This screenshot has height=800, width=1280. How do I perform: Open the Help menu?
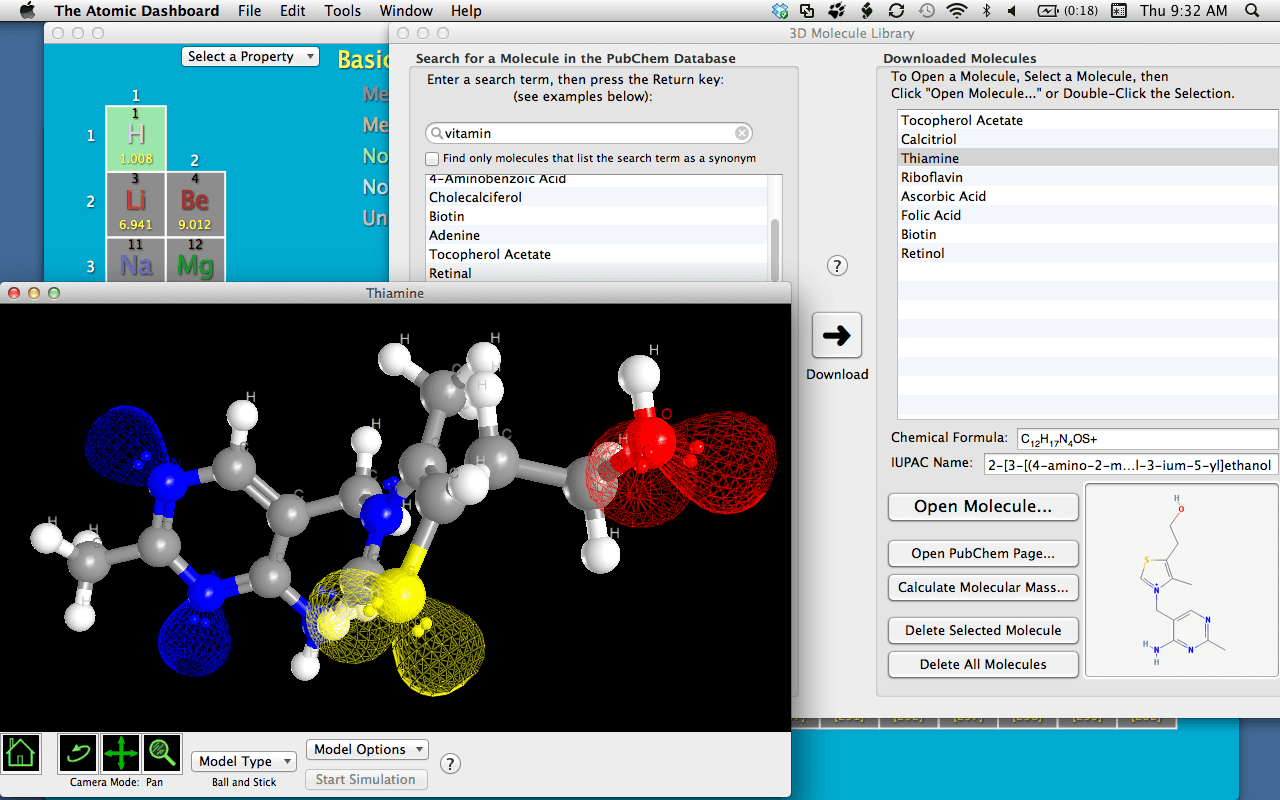click(466, 11)
